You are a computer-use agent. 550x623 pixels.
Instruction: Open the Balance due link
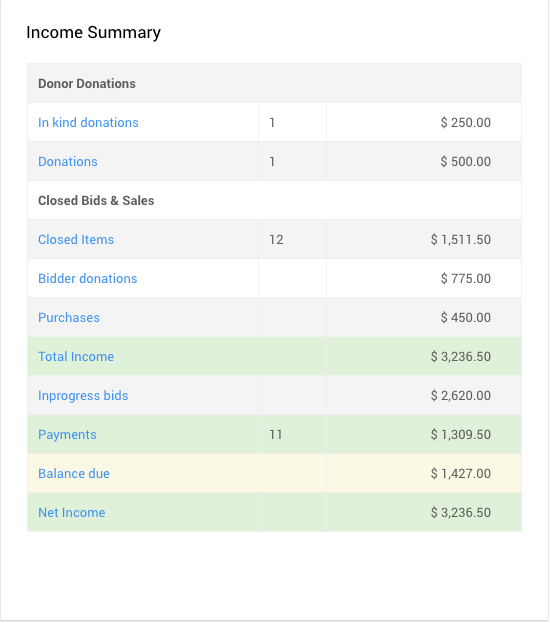tap(74, 474)
